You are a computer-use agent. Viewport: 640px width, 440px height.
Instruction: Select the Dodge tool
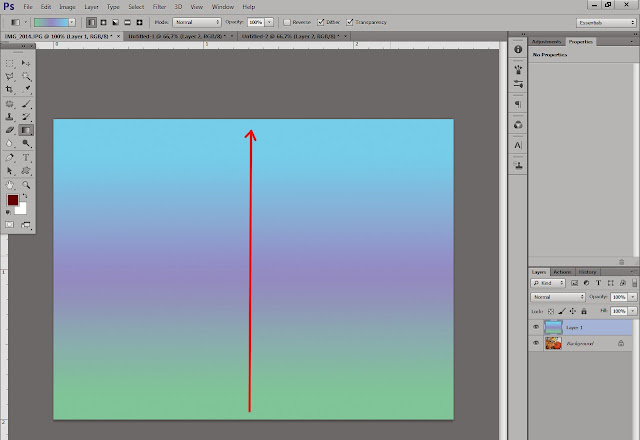[26, 143]
